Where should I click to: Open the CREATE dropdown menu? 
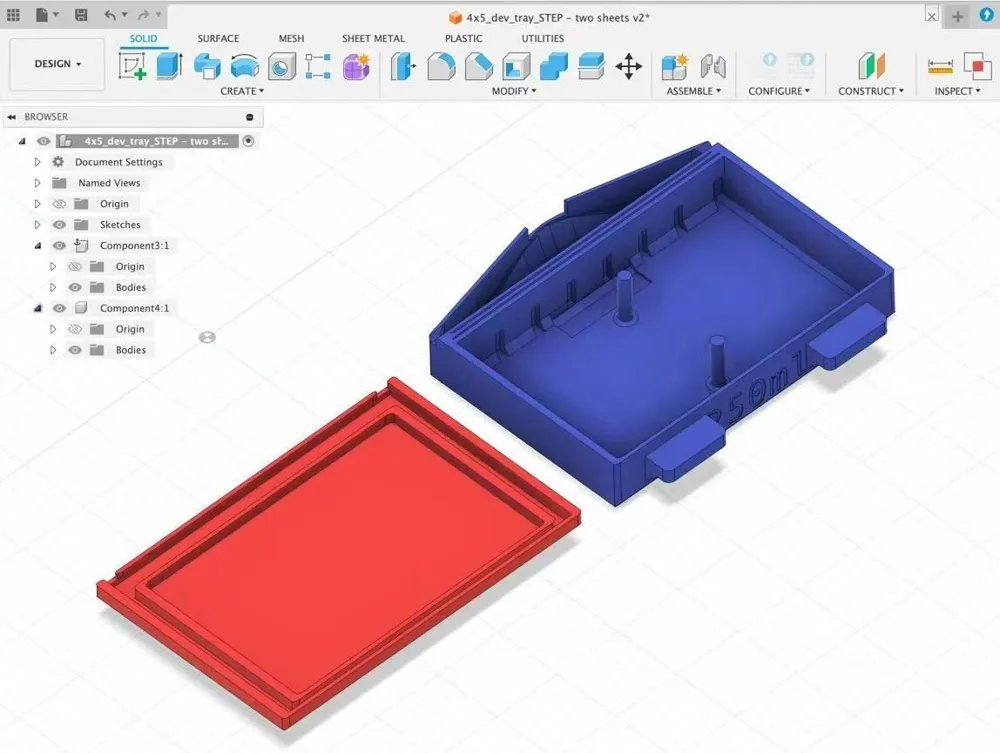pyautogui.click(x=242, y=91)
